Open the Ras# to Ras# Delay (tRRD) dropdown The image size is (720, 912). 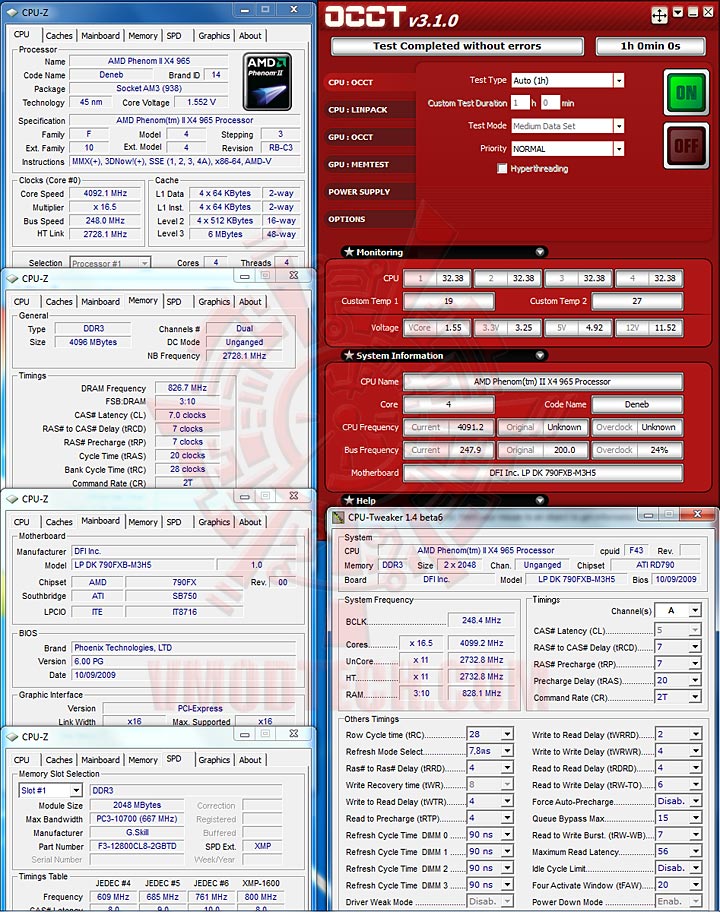507,768
